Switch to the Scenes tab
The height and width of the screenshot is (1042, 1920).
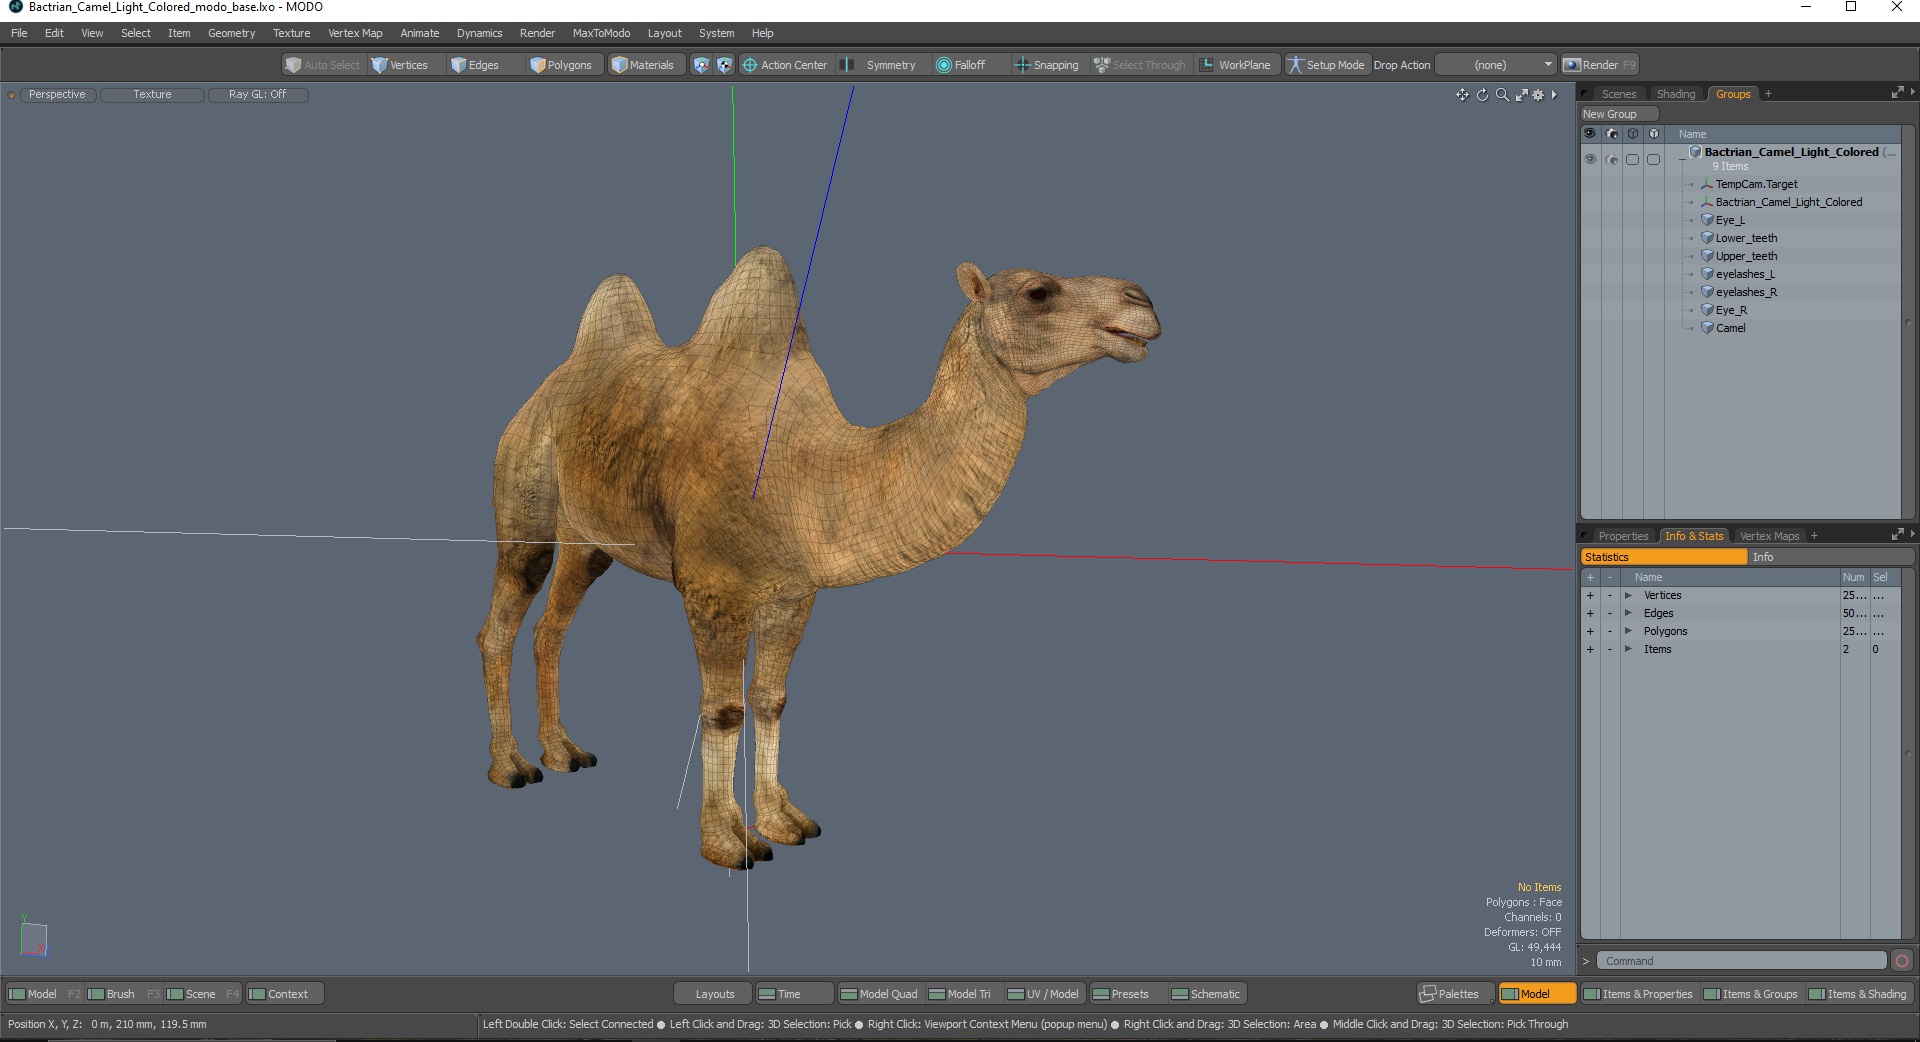pos(1618,94)
